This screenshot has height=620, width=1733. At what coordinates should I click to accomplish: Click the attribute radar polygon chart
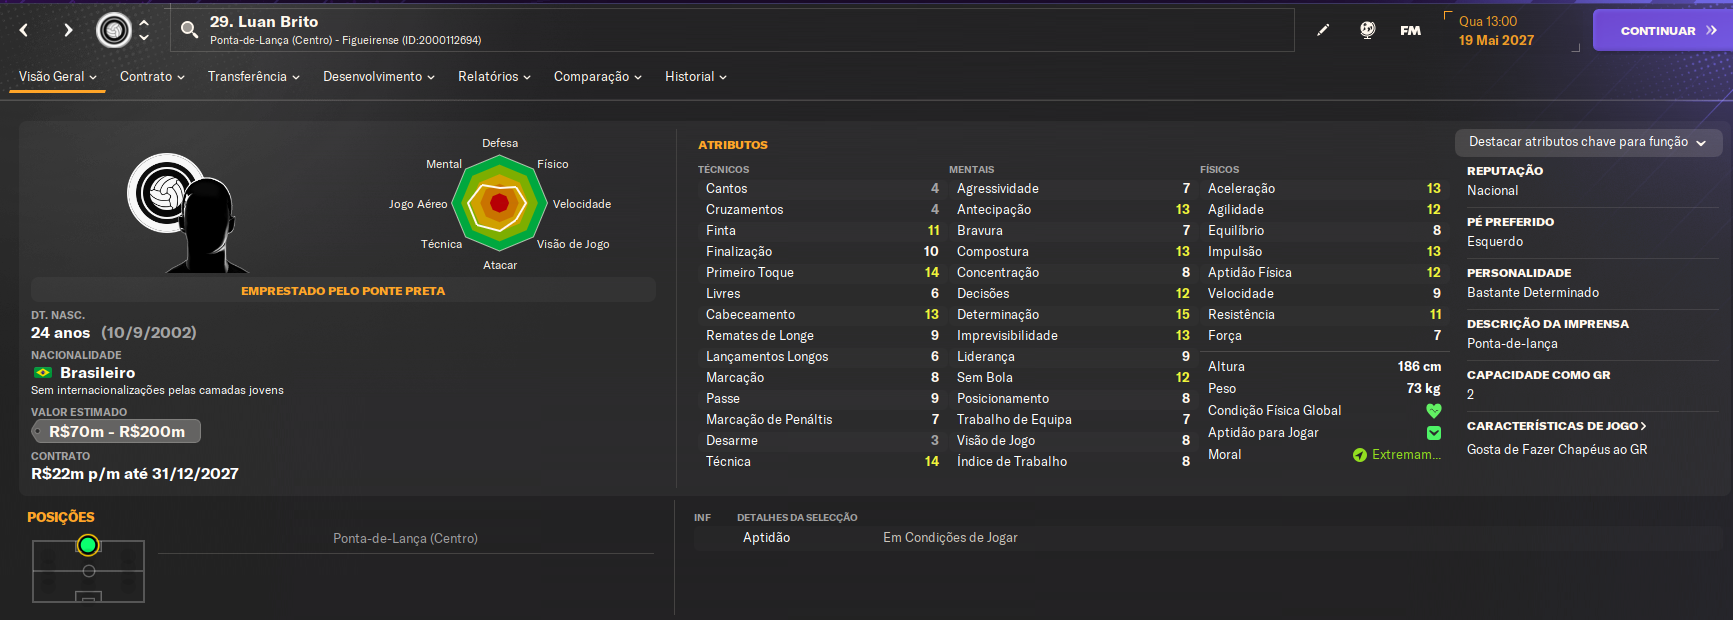[x=499, y=203]
